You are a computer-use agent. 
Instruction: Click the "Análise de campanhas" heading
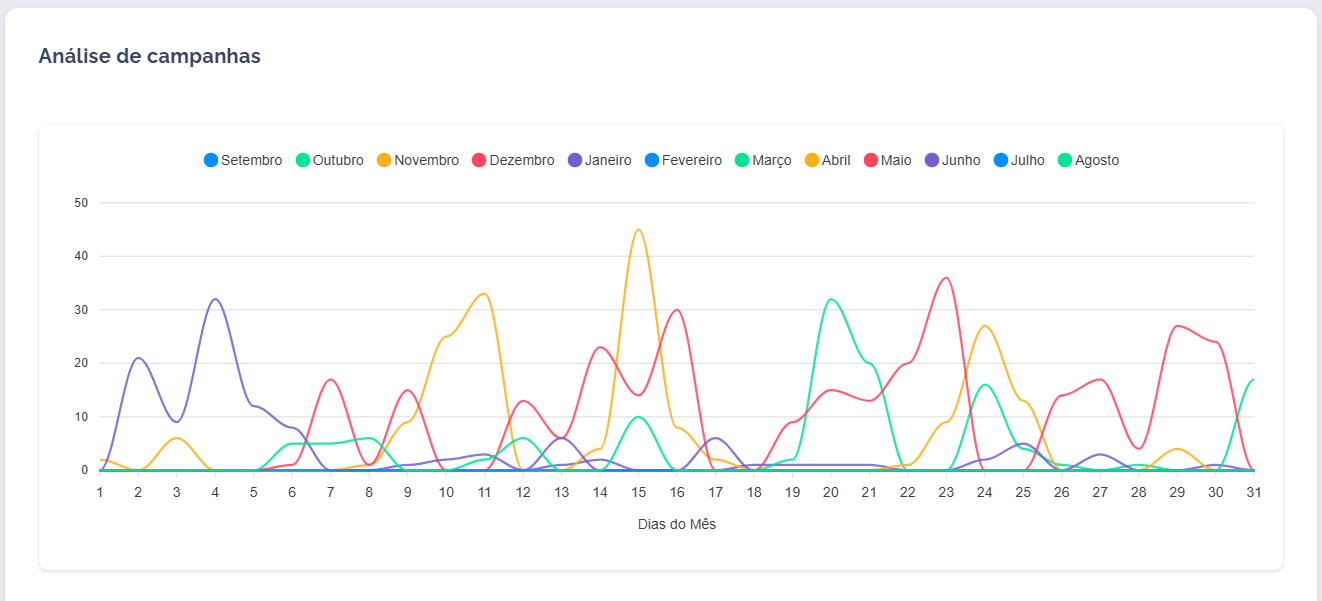(149, 56)
